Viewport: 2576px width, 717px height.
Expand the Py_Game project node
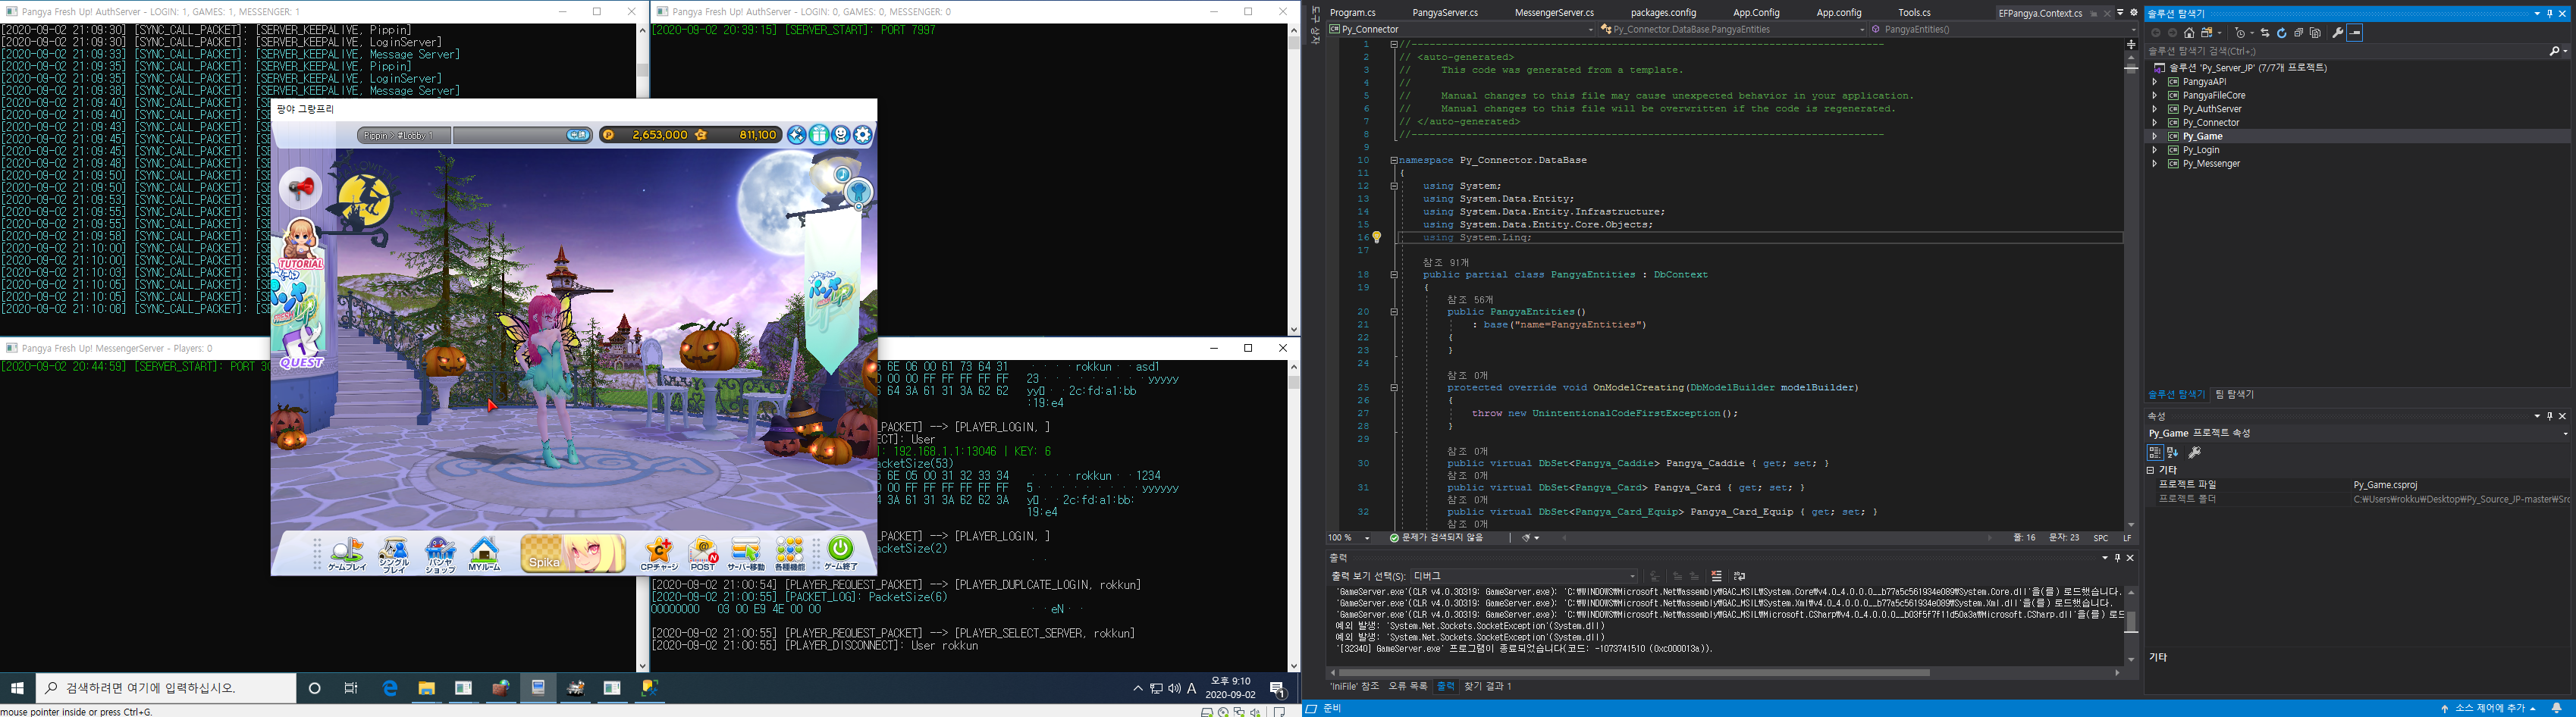[x=2154, y=136]
